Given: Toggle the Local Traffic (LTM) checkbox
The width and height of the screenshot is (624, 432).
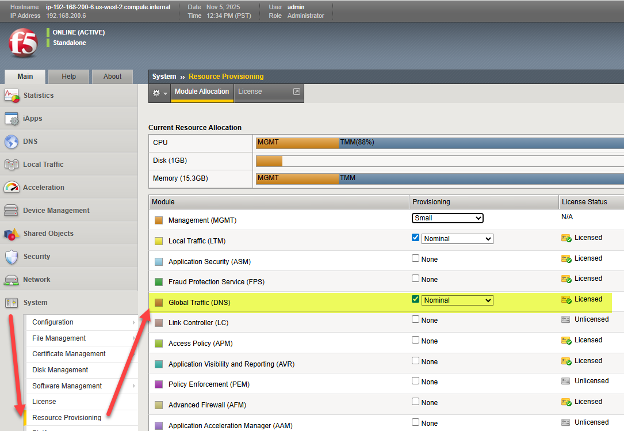Looking at the screenshot, I should pyautogui.click(x=416, y=238).
